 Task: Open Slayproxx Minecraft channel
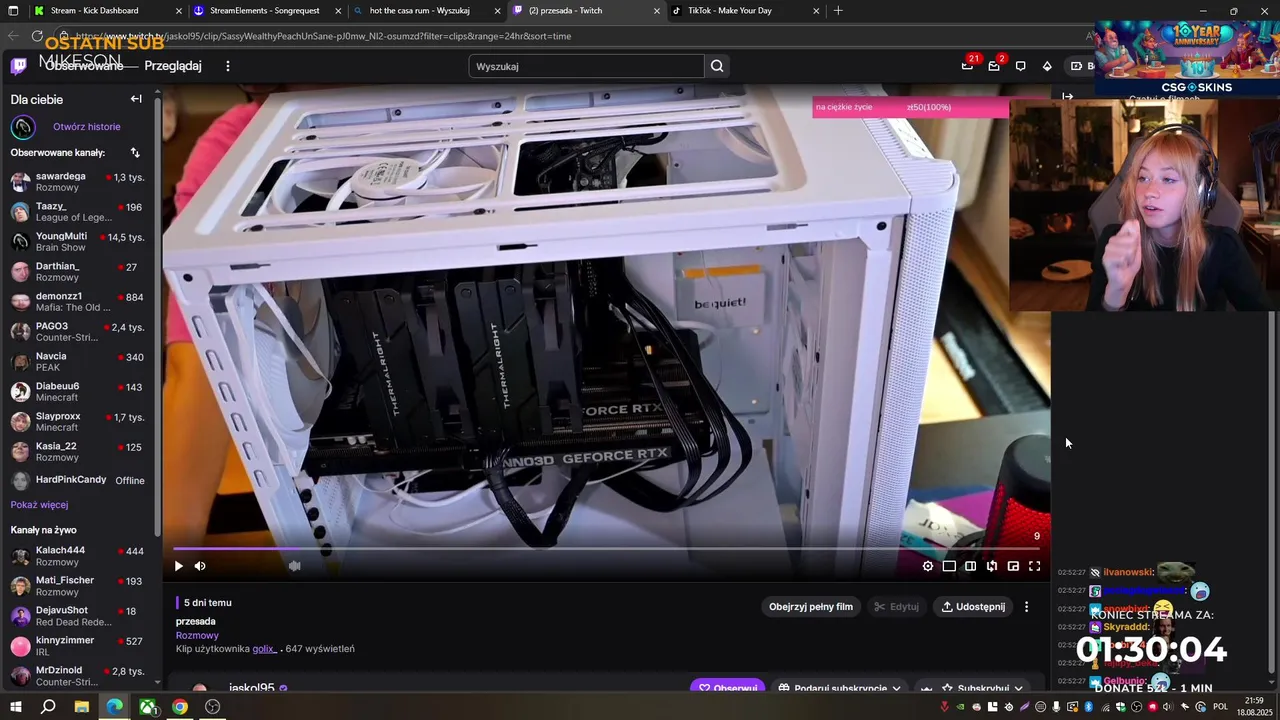point(80,422)
